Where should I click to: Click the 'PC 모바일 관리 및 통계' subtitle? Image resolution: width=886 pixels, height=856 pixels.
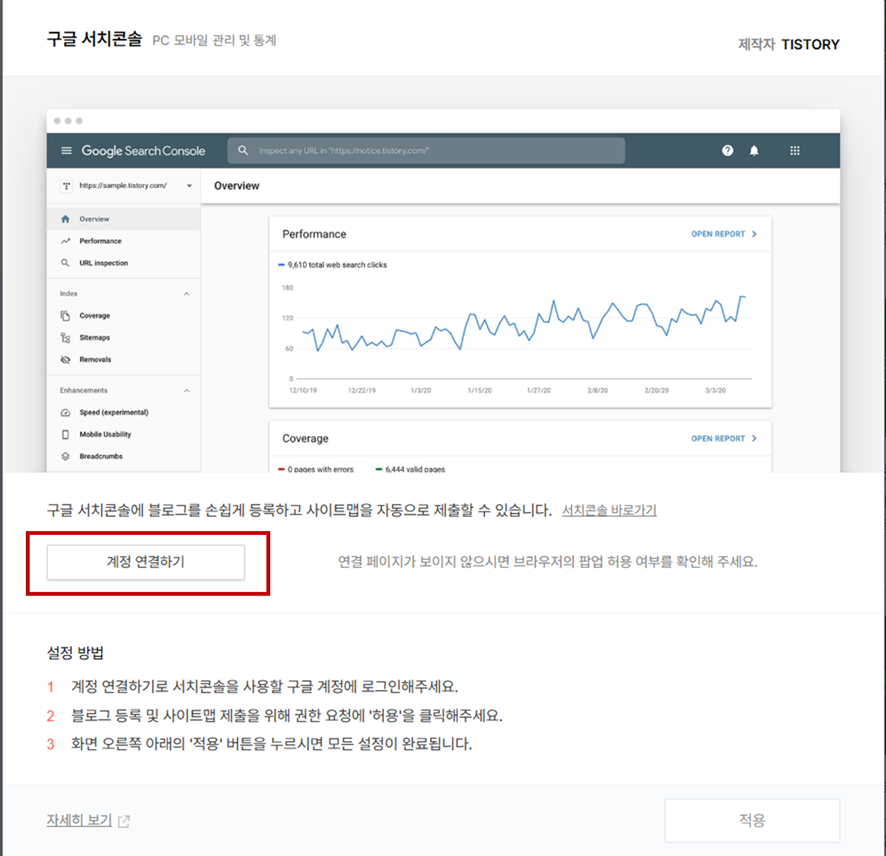point(214,41)
